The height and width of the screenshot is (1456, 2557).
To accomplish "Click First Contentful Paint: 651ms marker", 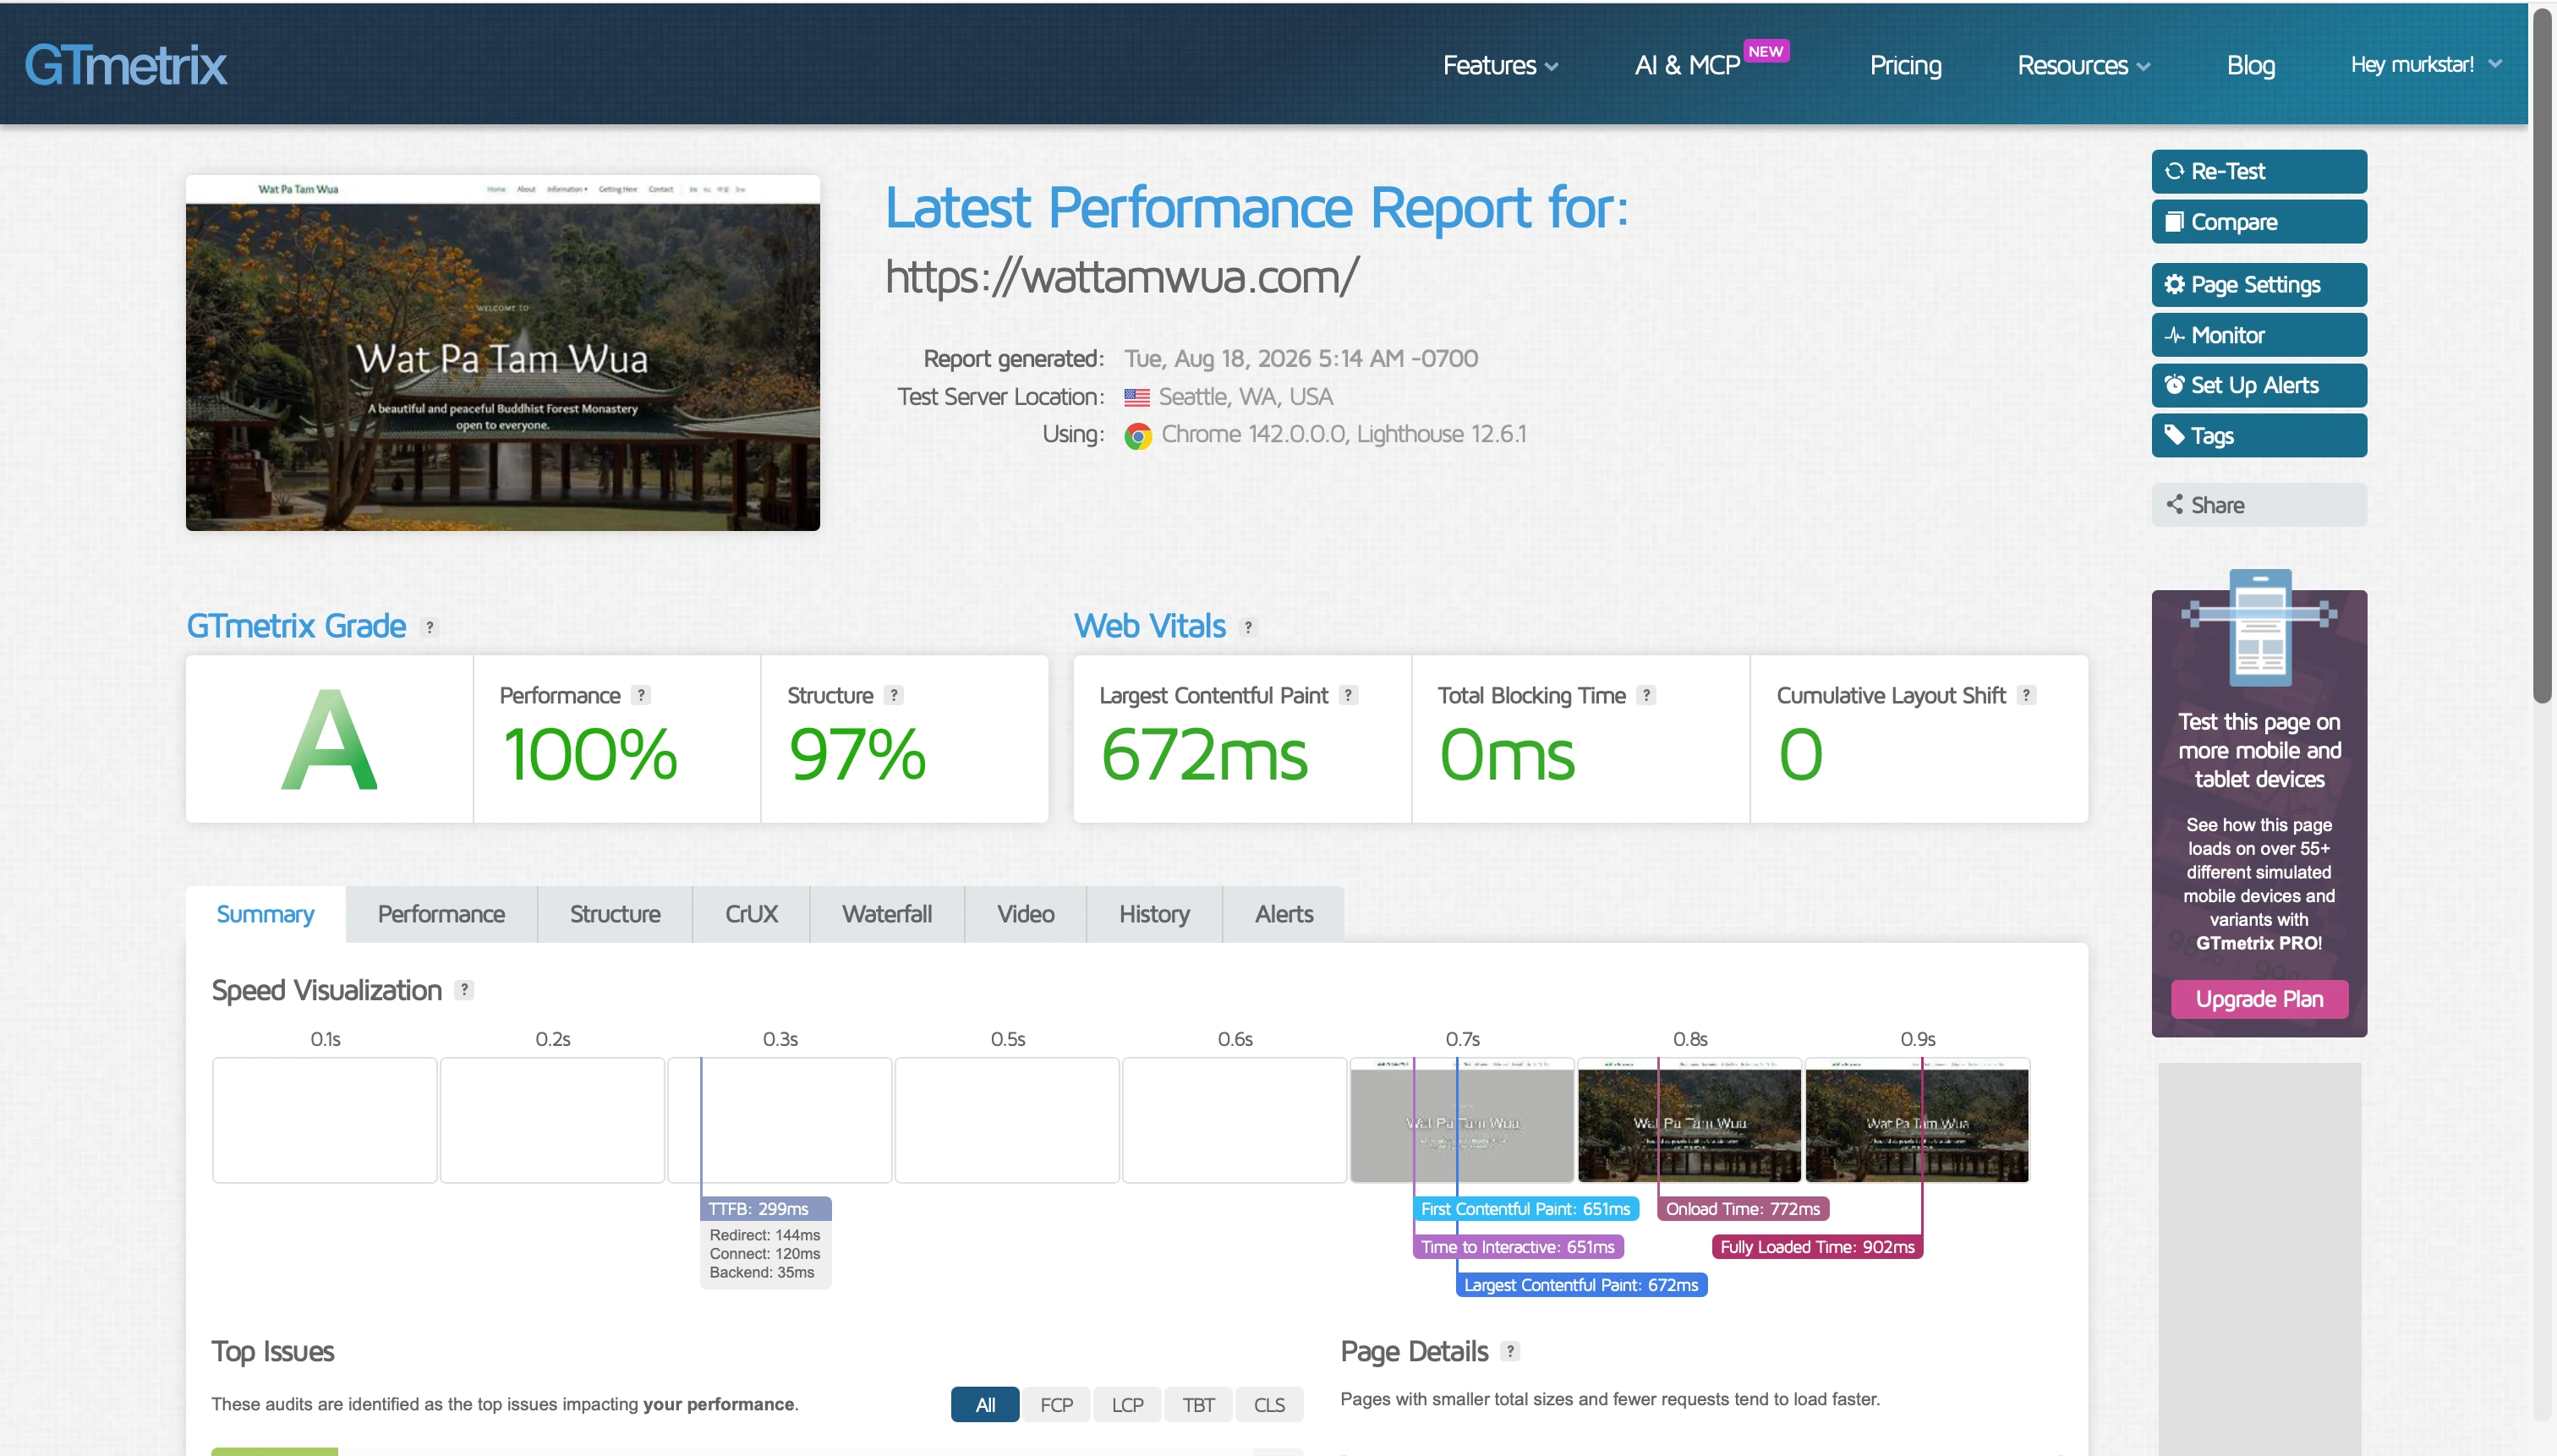I will point(1526,1209).
